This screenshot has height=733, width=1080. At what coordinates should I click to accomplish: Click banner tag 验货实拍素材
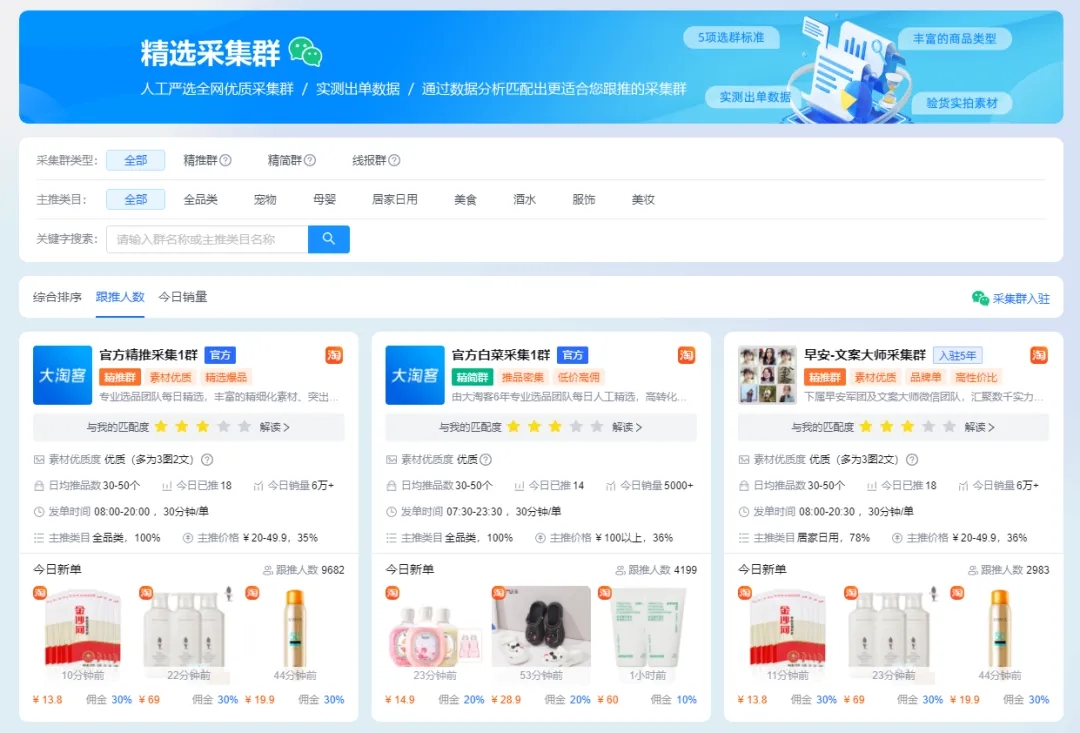[962, 103]
